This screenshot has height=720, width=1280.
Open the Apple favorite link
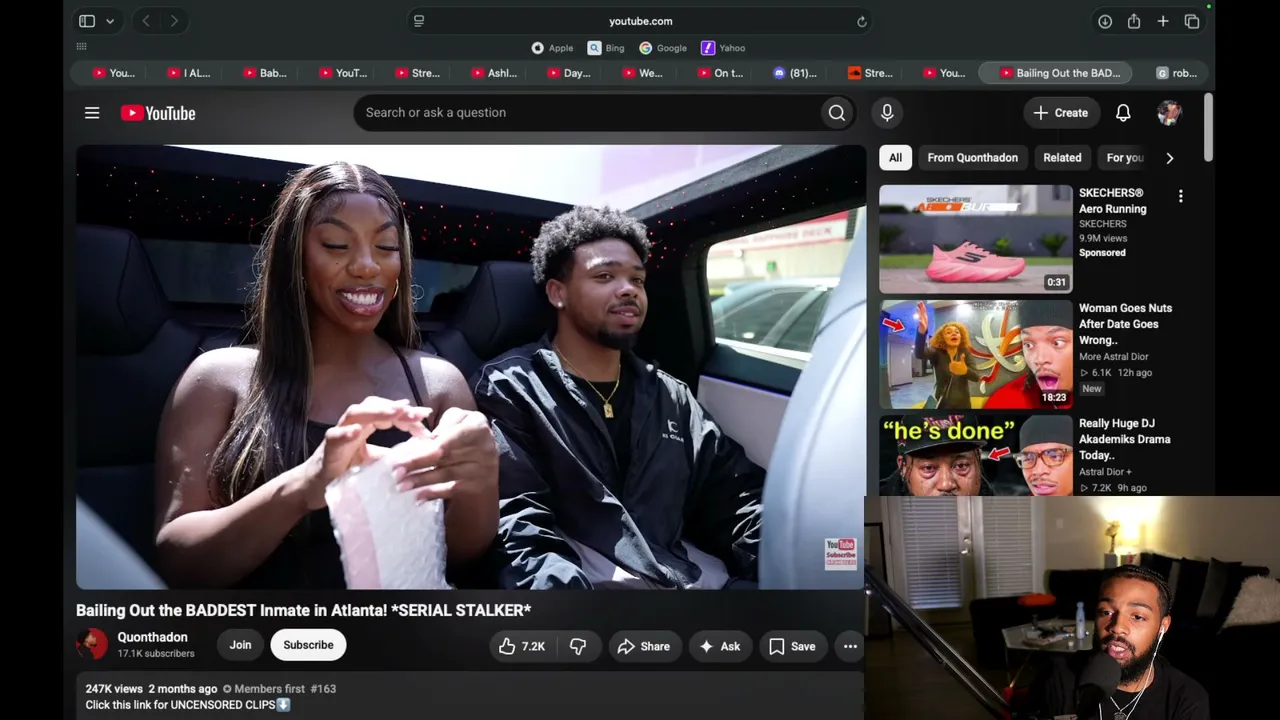point(553,48)
